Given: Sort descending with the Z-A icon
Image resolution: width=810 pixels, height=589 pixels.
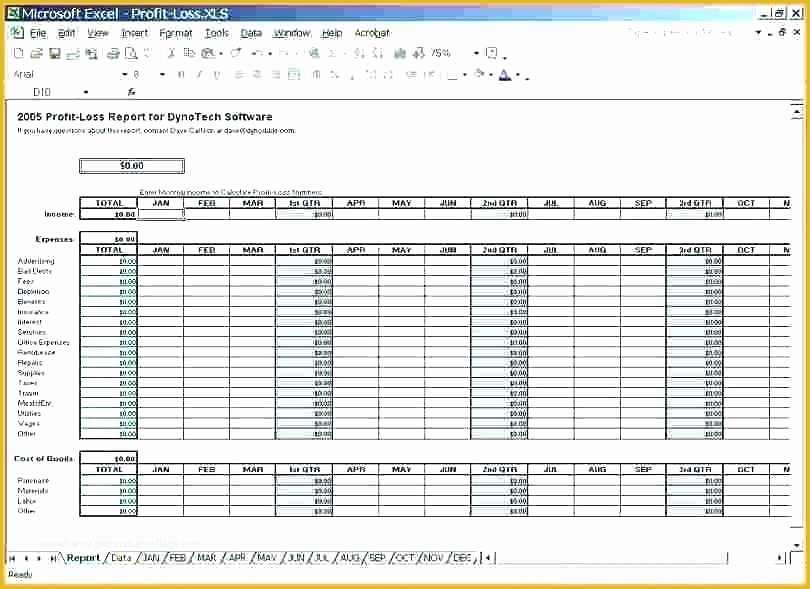Looking at the screenshot, I should [x=378, y=53].
